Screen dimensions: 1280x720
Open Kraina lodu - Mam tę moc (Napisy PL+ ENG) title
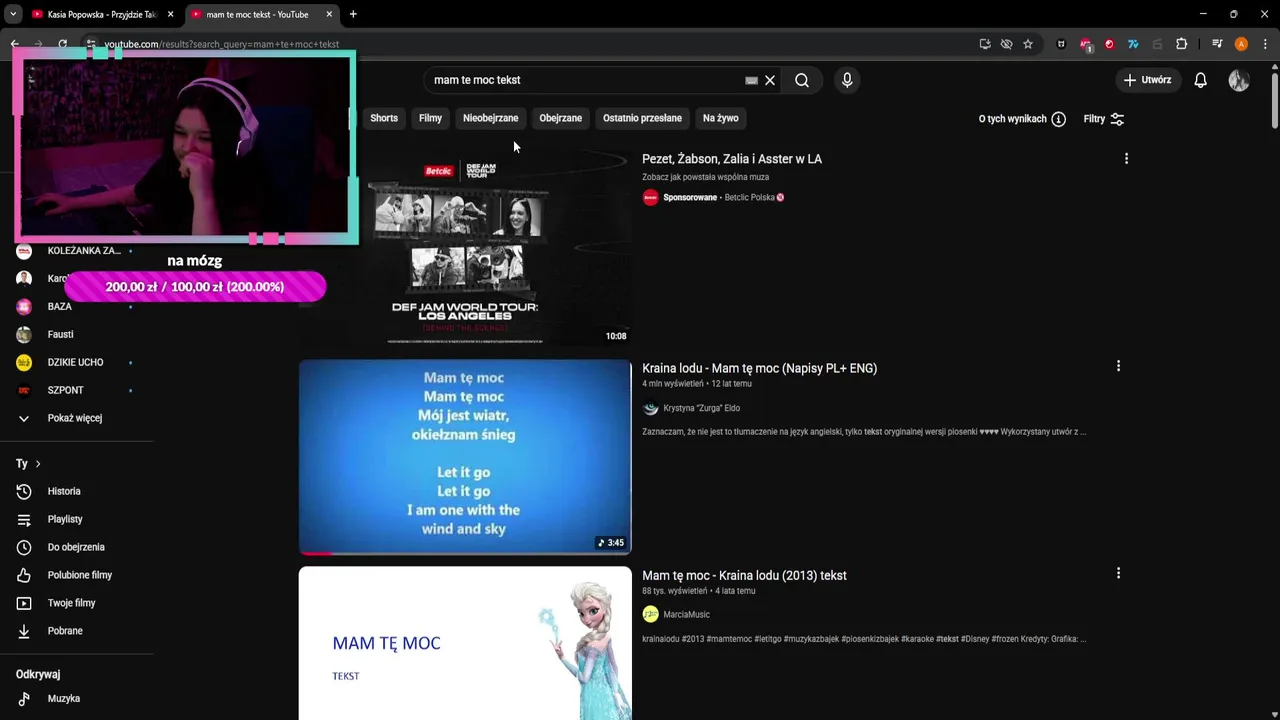tap(759, 368)
